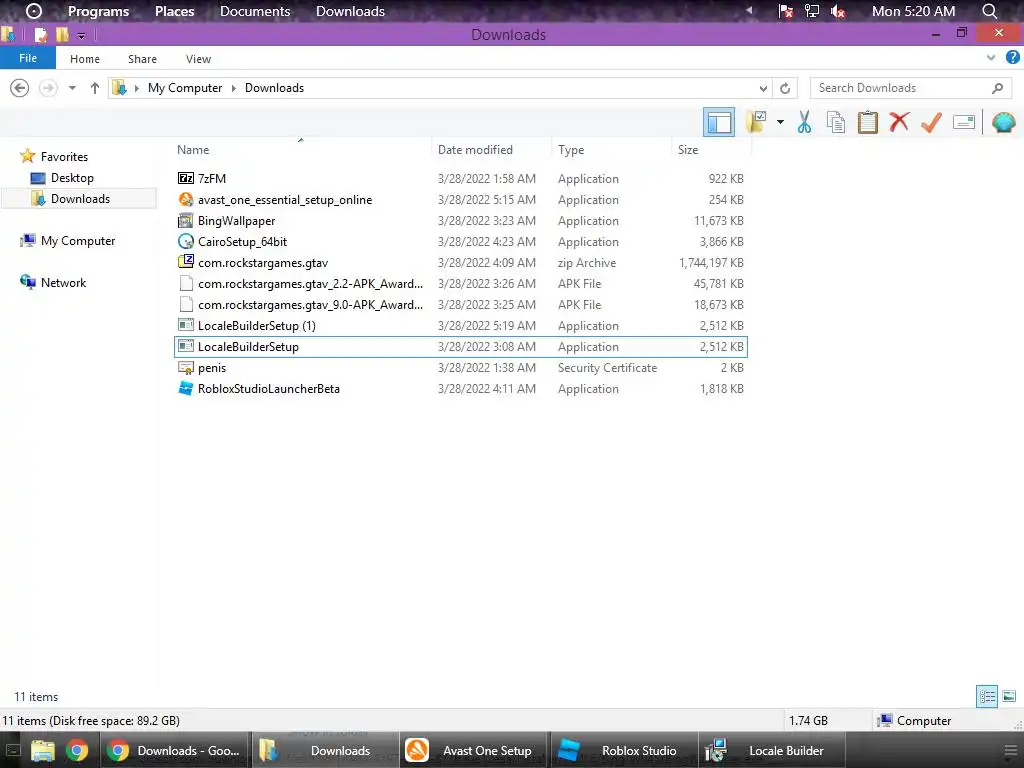Open the Documents menu in top panel
The width and height of the screenshot is (1024, 768).
point(255,11)
